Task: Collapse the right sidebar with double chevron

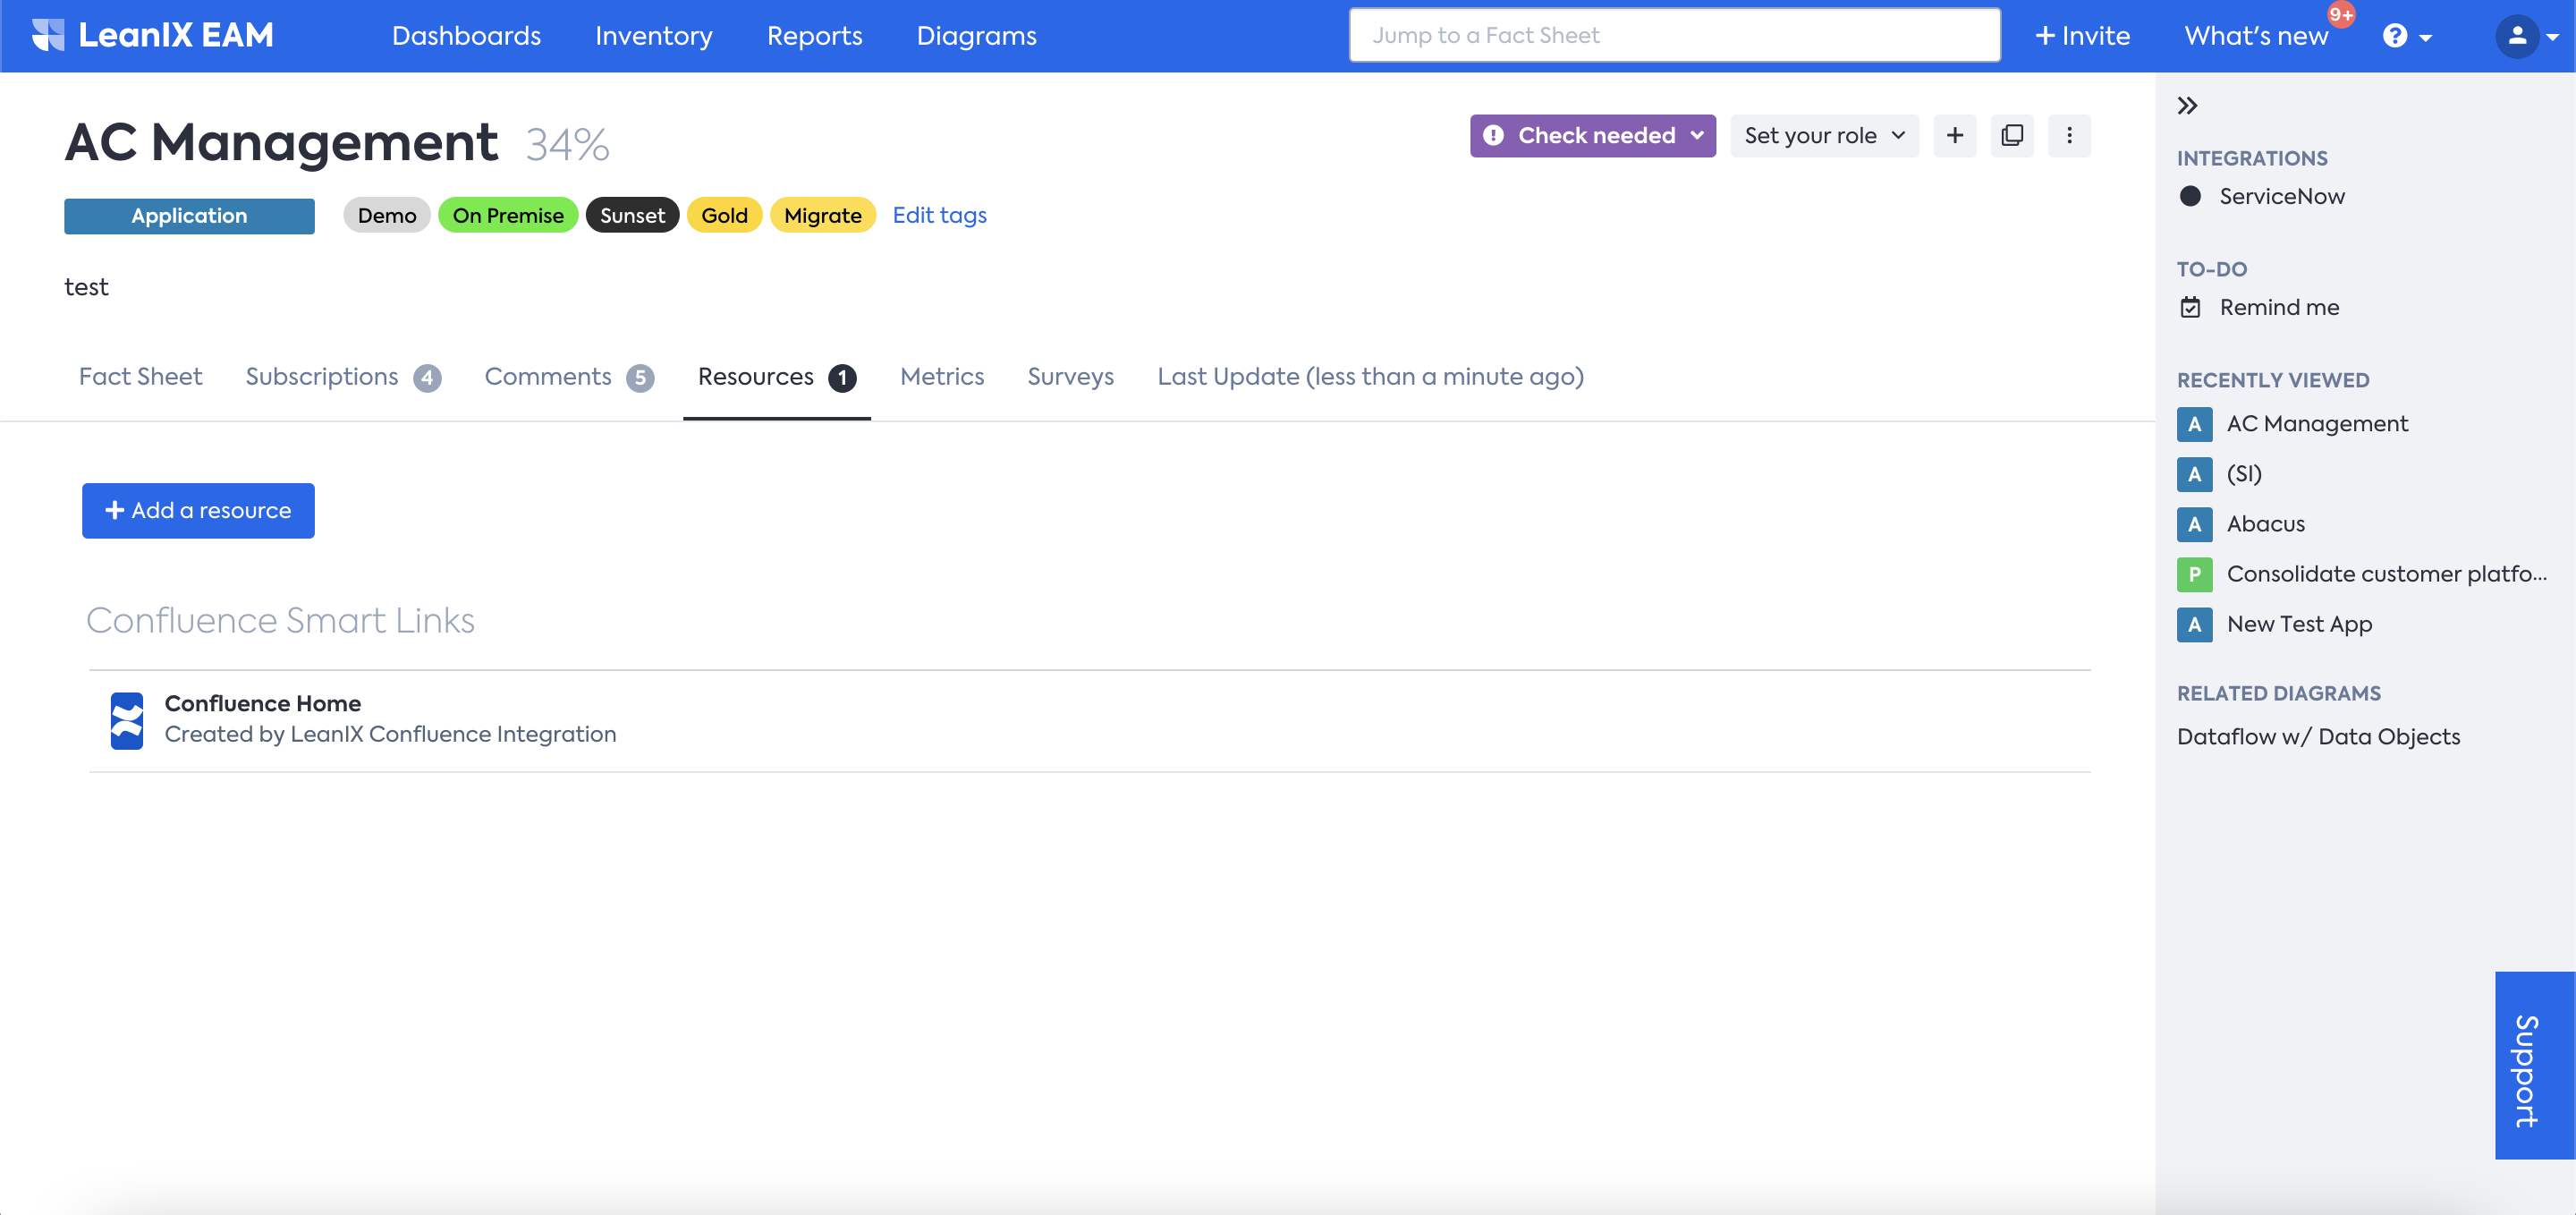Action: (x=2187, y=106)
